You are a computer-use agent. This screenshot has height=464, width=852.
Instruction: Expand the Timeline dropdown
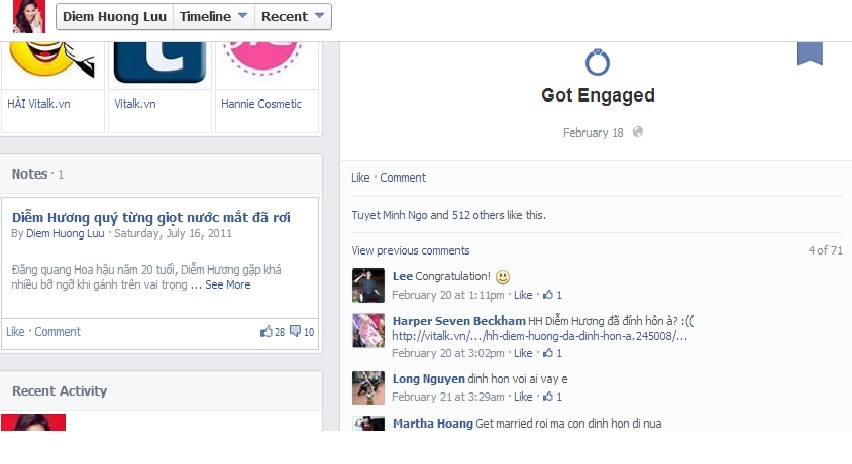214,17
